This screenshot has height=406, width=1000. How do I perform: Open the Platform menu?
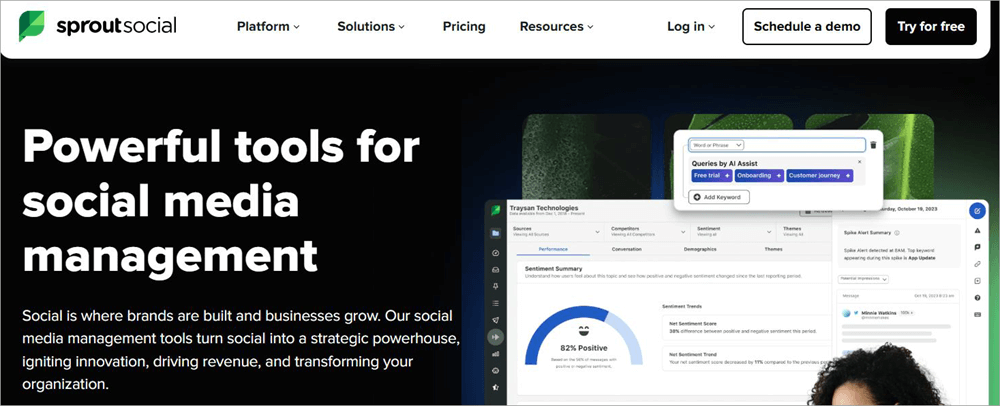[268, 27]
